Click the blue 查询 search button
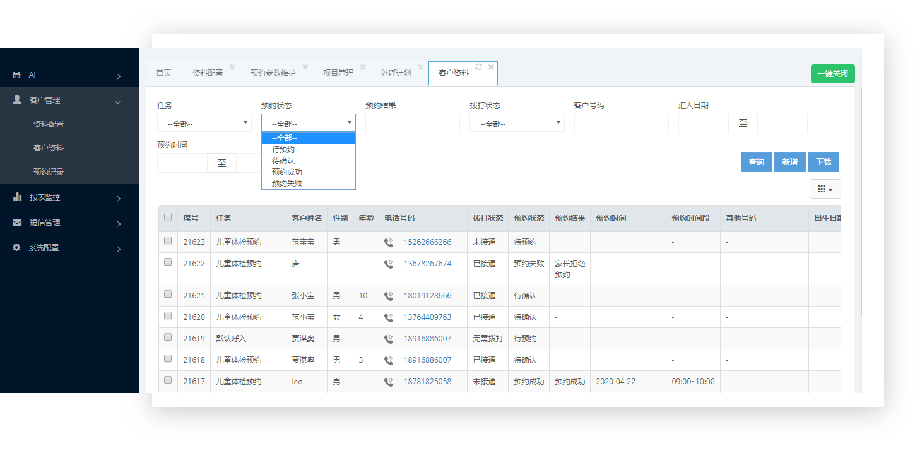This screenshot has height=450, width=922. click(x=755, y=162)
